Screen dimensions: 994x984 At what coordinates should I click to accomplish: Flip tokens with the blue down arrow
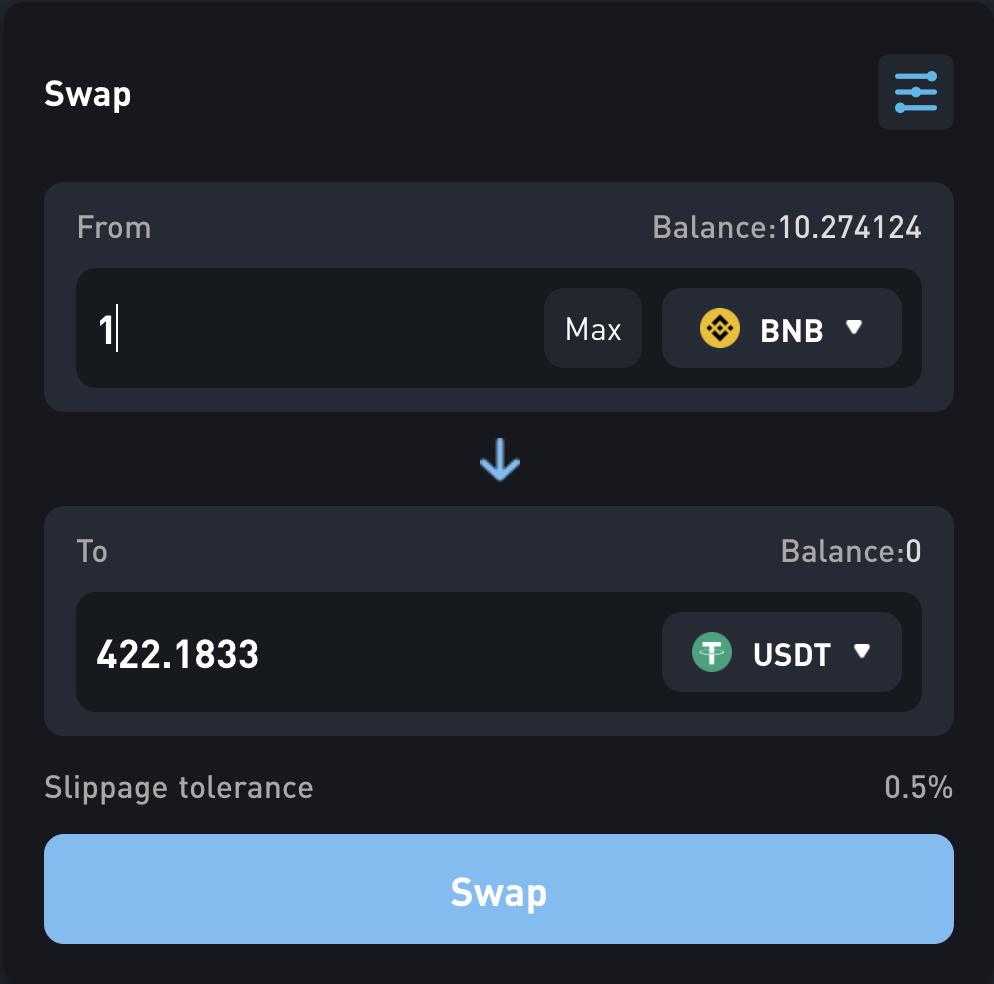point(500,460)
